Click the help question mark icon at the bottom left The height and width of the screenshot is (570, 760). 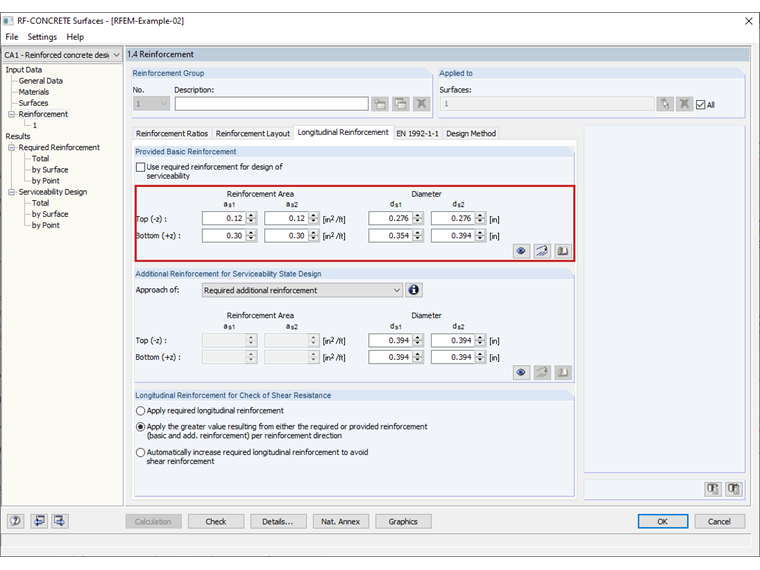(x=16, y=521)
